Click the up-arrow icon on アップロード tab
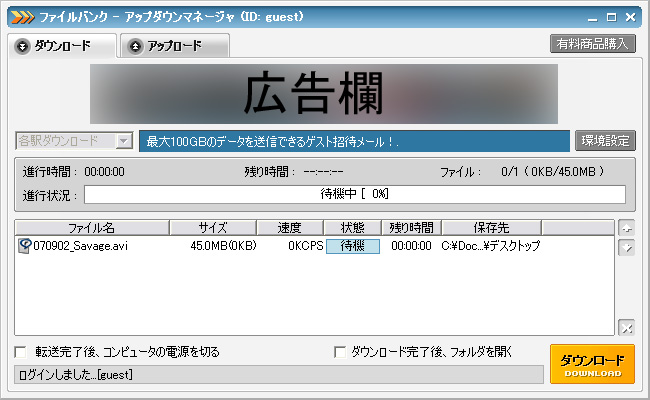The image size is (650, 400). click(135, 46)
